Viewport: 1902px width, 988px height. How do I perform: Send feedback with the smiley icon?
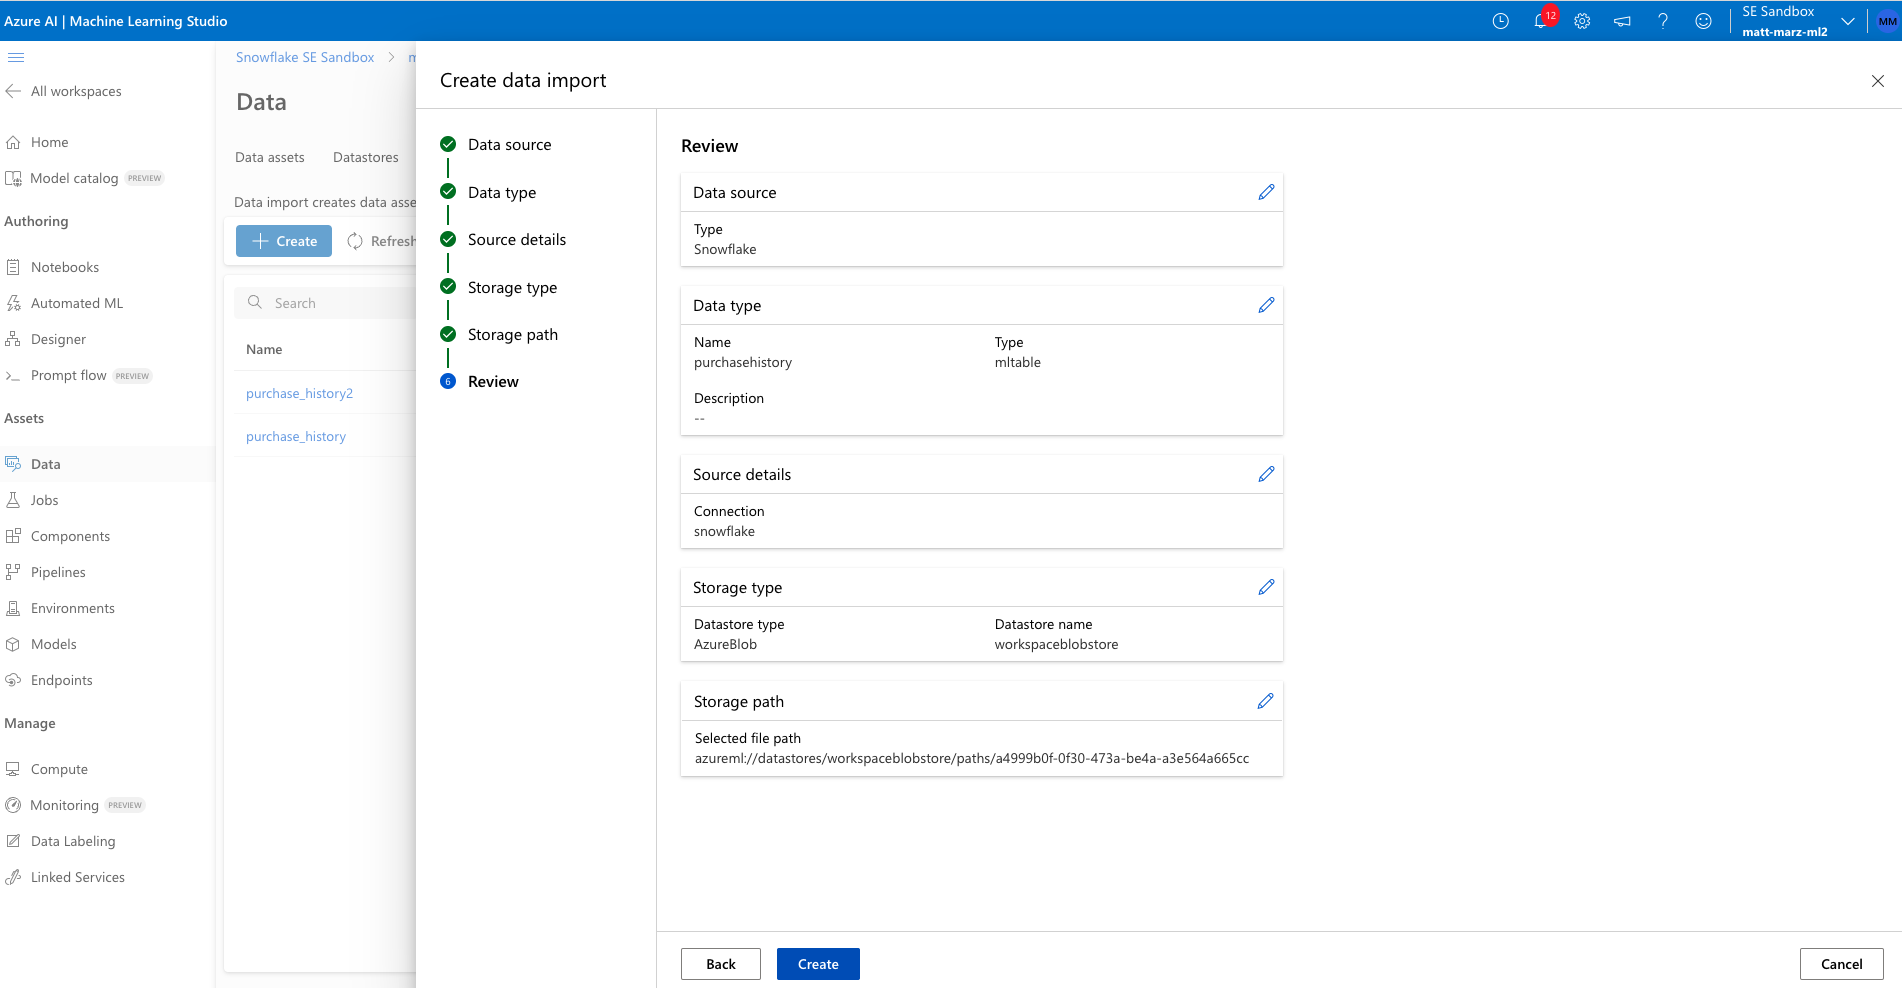tap(1703, 21)
